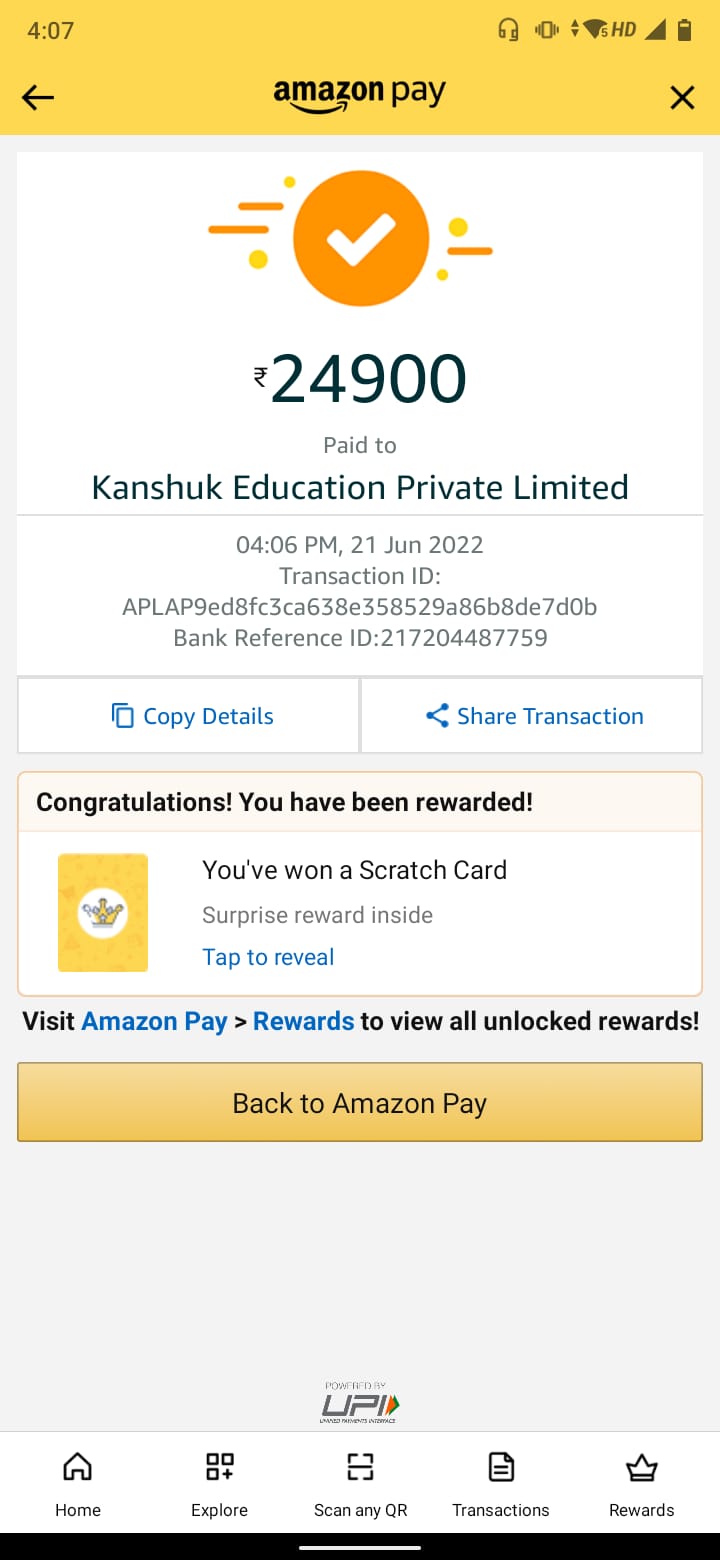Open the scratch card reward thumbnail
720x1560 pixels.
[103, 912]
